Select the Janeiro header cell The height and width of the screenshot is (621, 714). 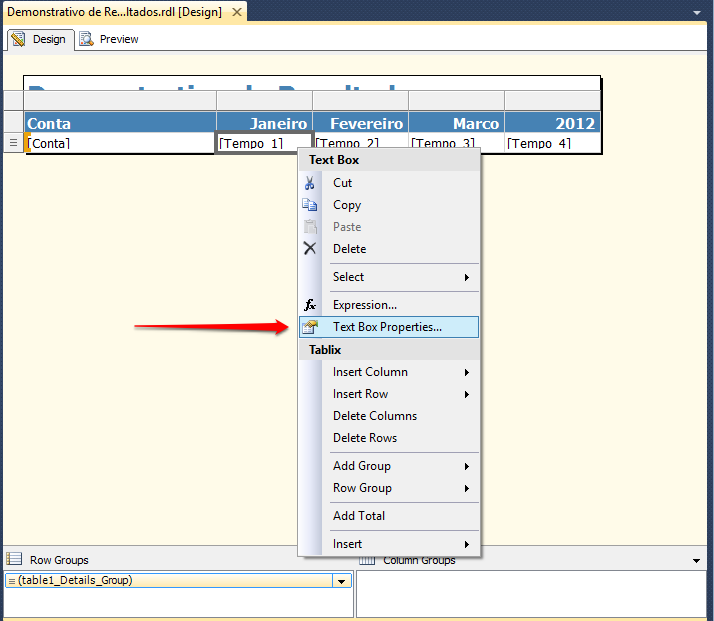pos(265,122)
